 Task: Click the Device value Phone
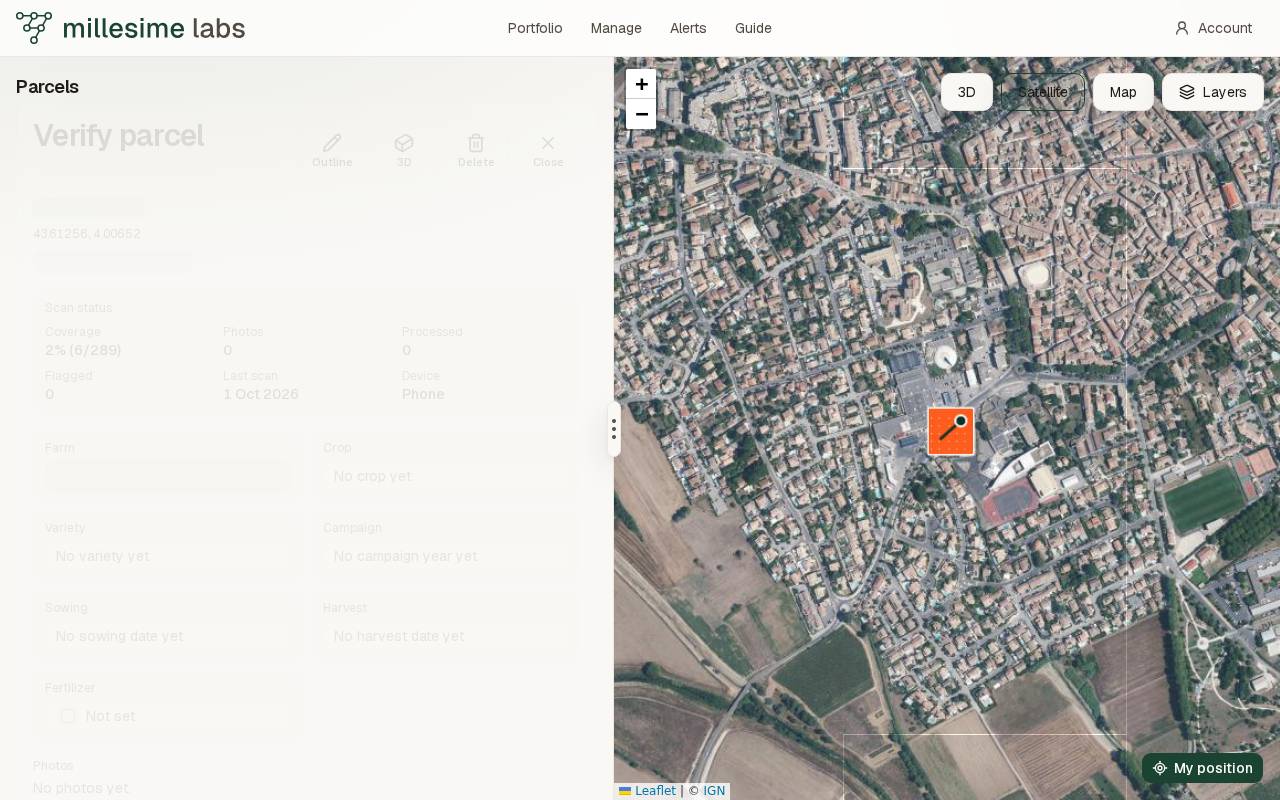(x=423, y=394)
